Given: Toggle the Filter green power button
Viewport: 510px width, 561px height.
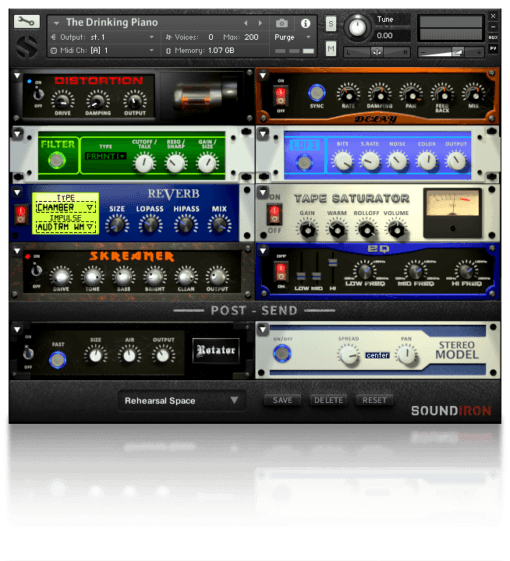Looking at the screenshot, I should [x=57, y=160].
